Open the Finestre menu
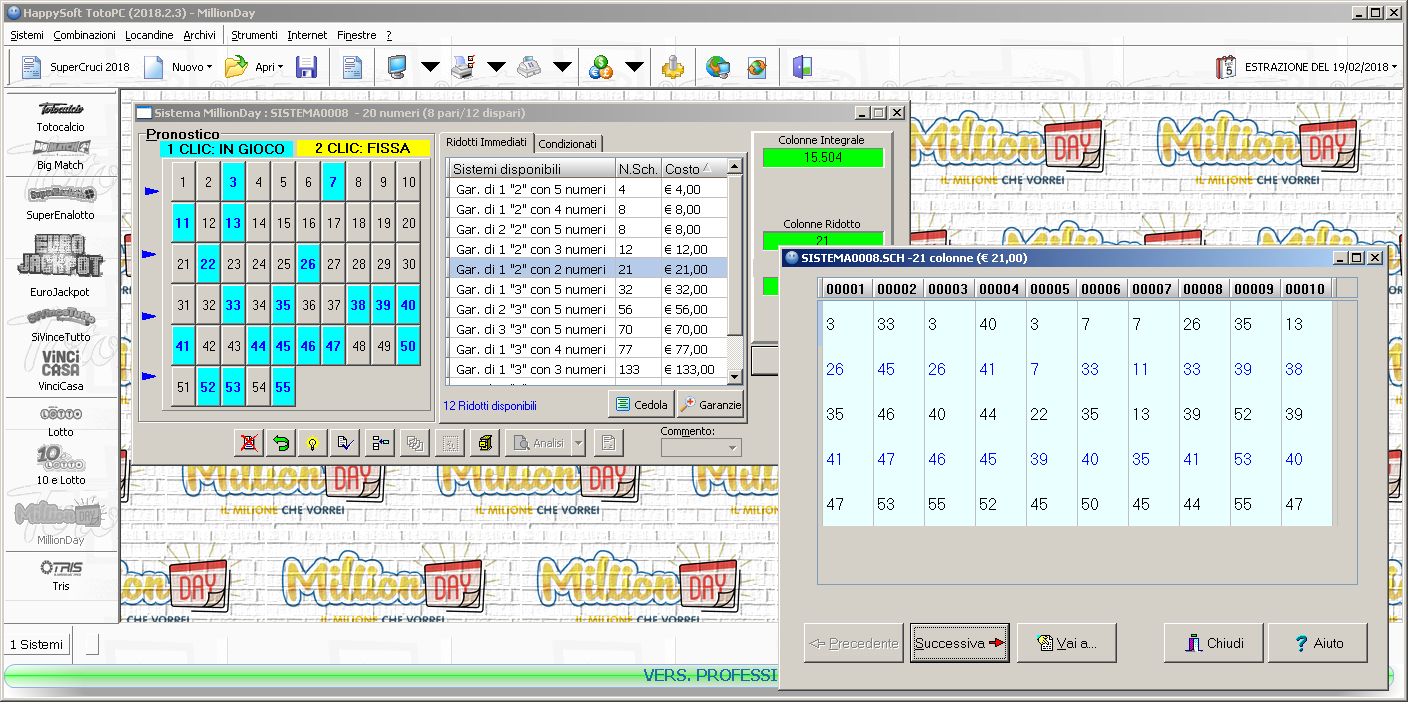1408x702 pixels. click(357, 35)
